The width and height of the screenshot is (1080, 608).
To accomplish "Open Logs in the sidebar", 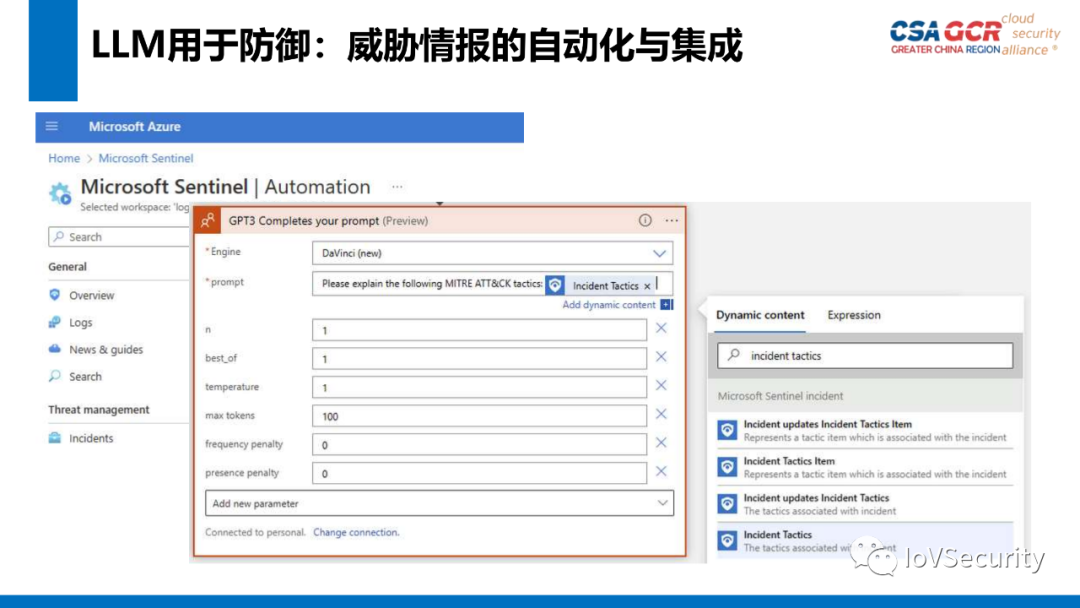I will [x=81, y=322].
